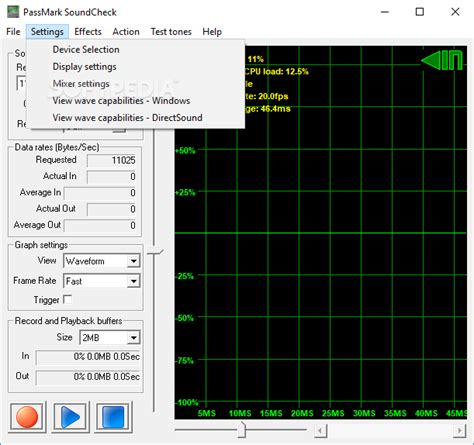Click the -50% axis label
The image size is (474, 445).
[x=184, y=318]
